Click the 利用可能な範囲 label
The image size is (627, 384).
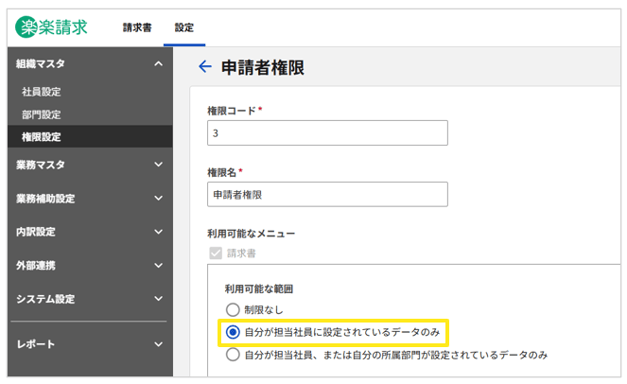pos(259,289)
